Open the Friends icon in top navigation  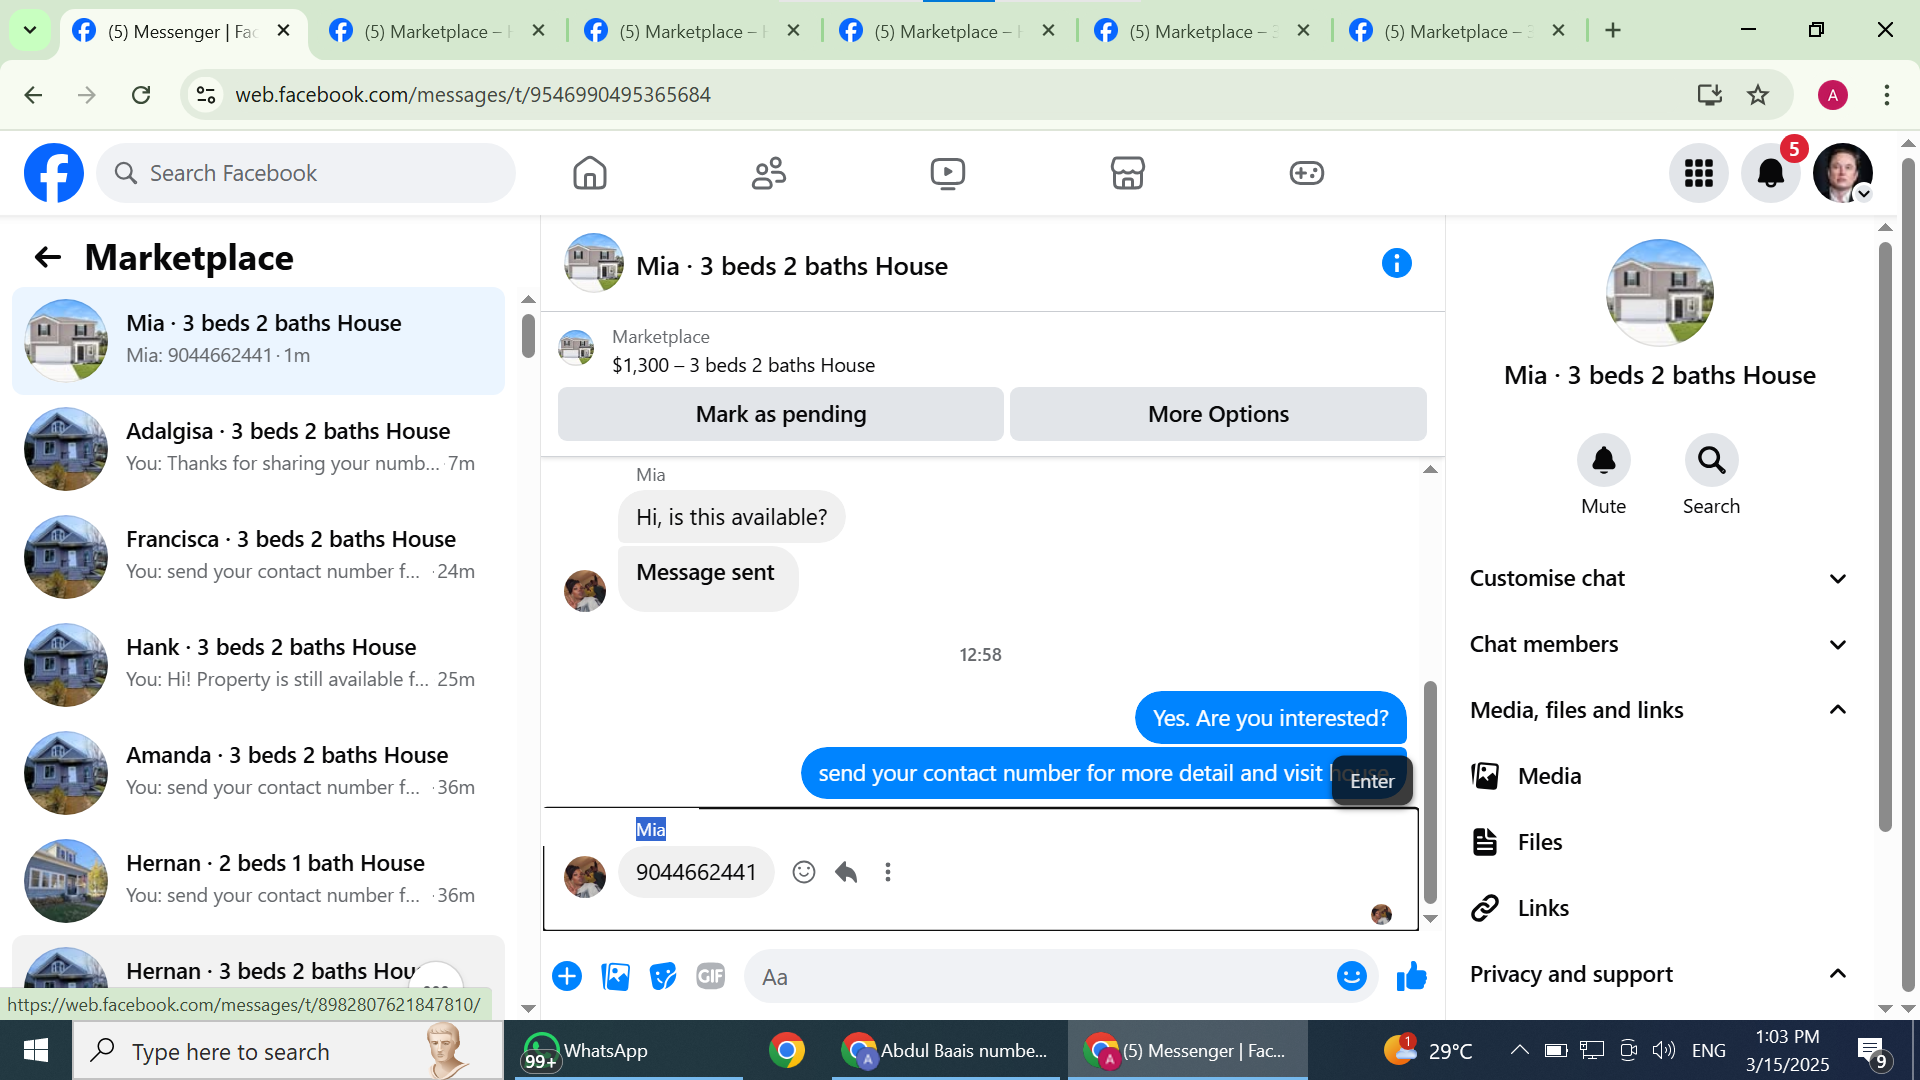point(768,173)
